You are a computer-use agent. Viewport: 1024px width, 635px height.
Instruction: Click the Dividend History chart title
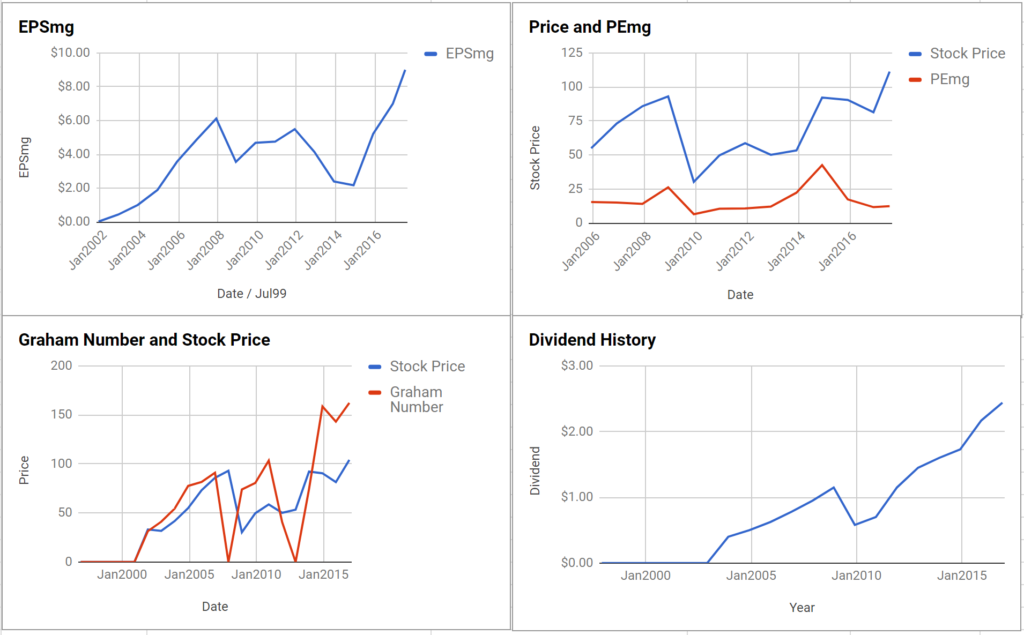pyautogui.click(x=592, y=340)
